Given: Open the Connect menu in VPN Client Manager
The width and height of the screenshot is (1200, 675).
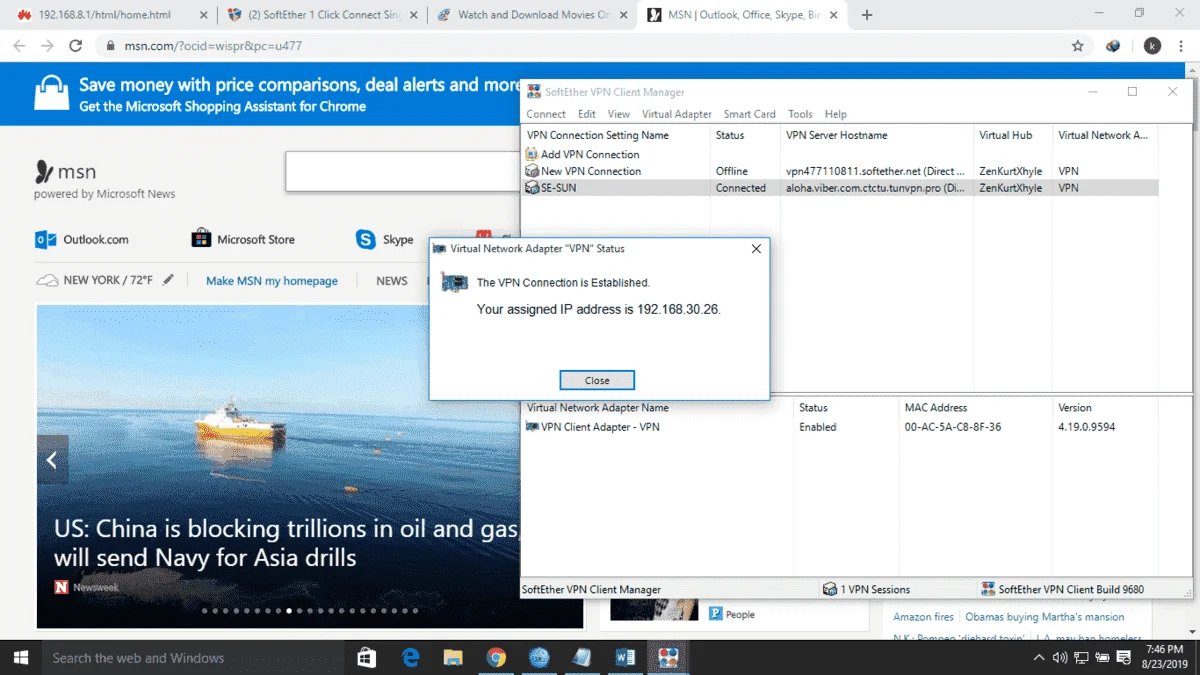Looking at the screenshot, I should coord(546,114).
